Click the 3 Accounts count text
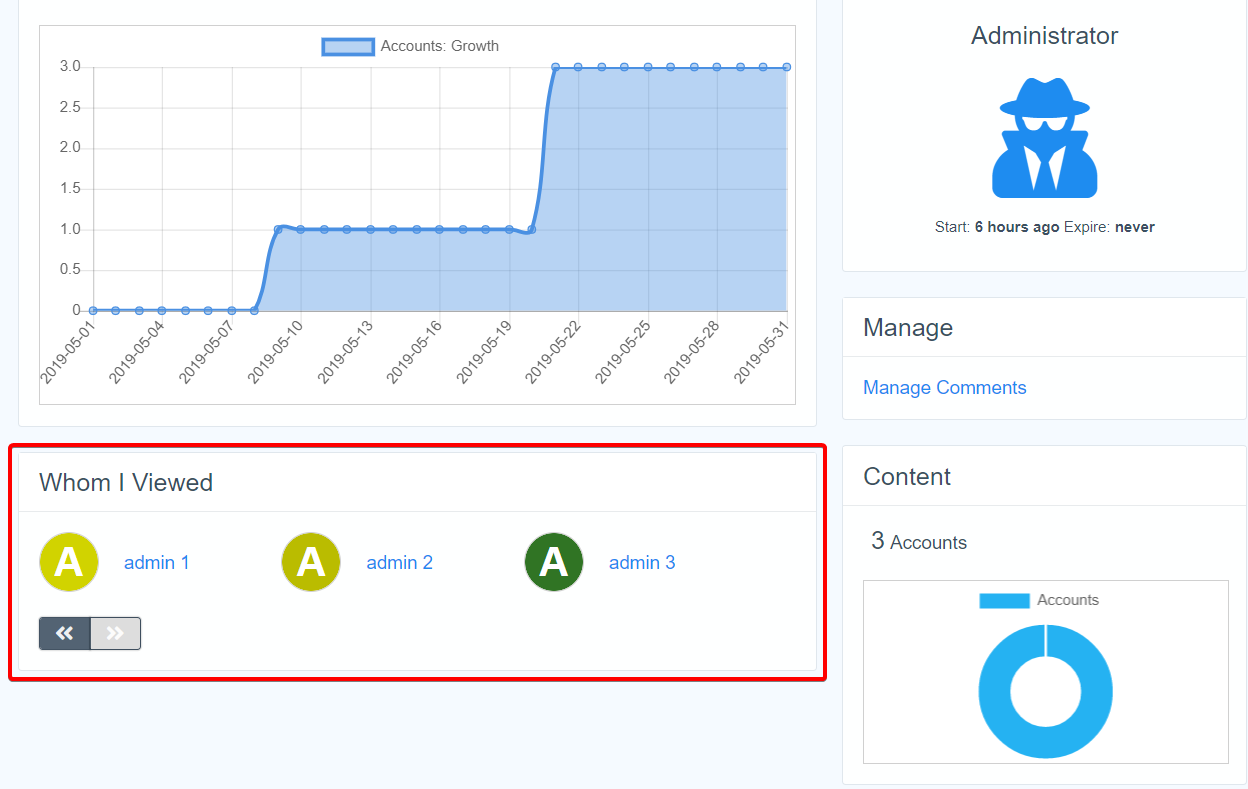Screen dimensions: 1248x789 pyautogui.click(x=918, y=542)
